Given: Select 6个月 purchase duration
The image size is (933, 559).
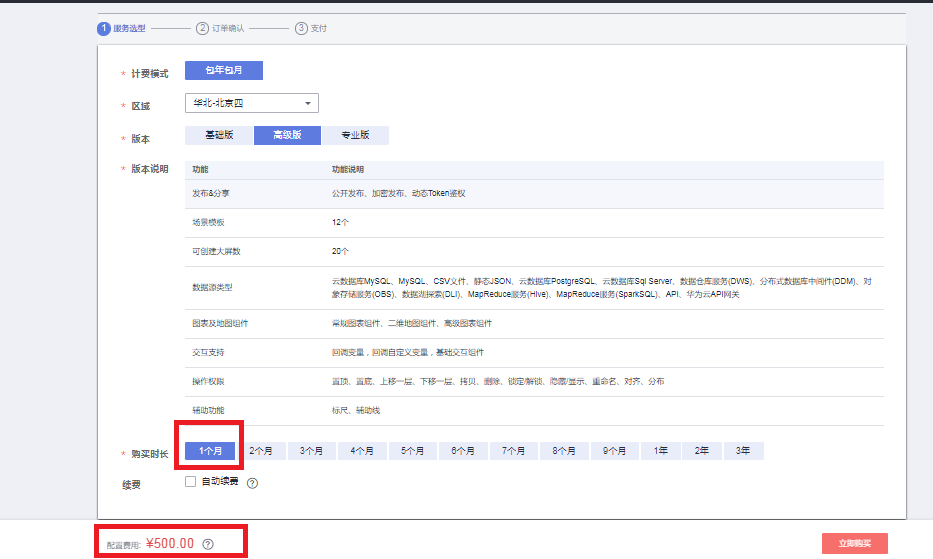Looking at the screenshot, I should (463, 451).
